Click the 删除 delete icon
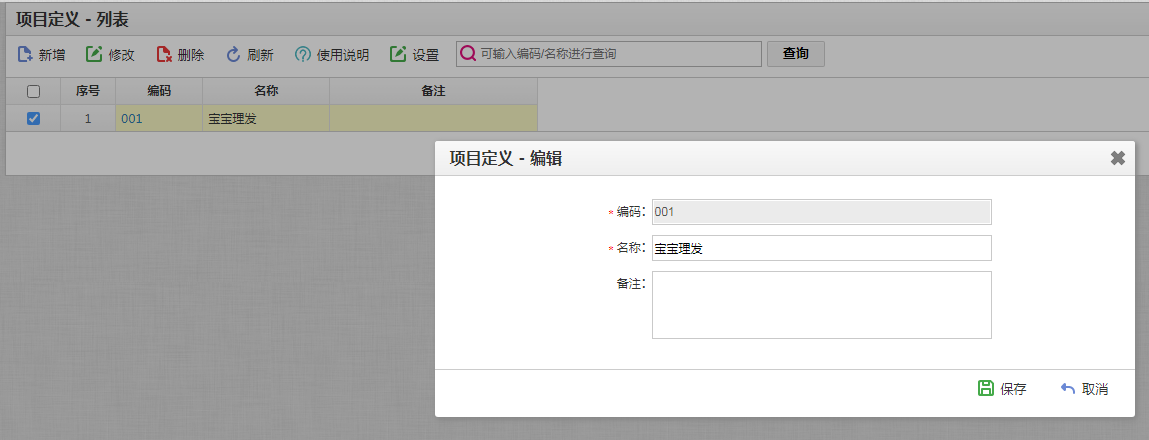This screenshot has width=1149, height=440. pyautogui.click(x=164, y=54)
